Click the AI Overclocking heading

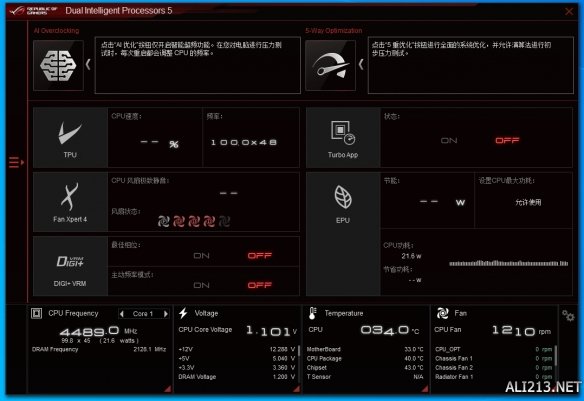click(x=56, y=31)
